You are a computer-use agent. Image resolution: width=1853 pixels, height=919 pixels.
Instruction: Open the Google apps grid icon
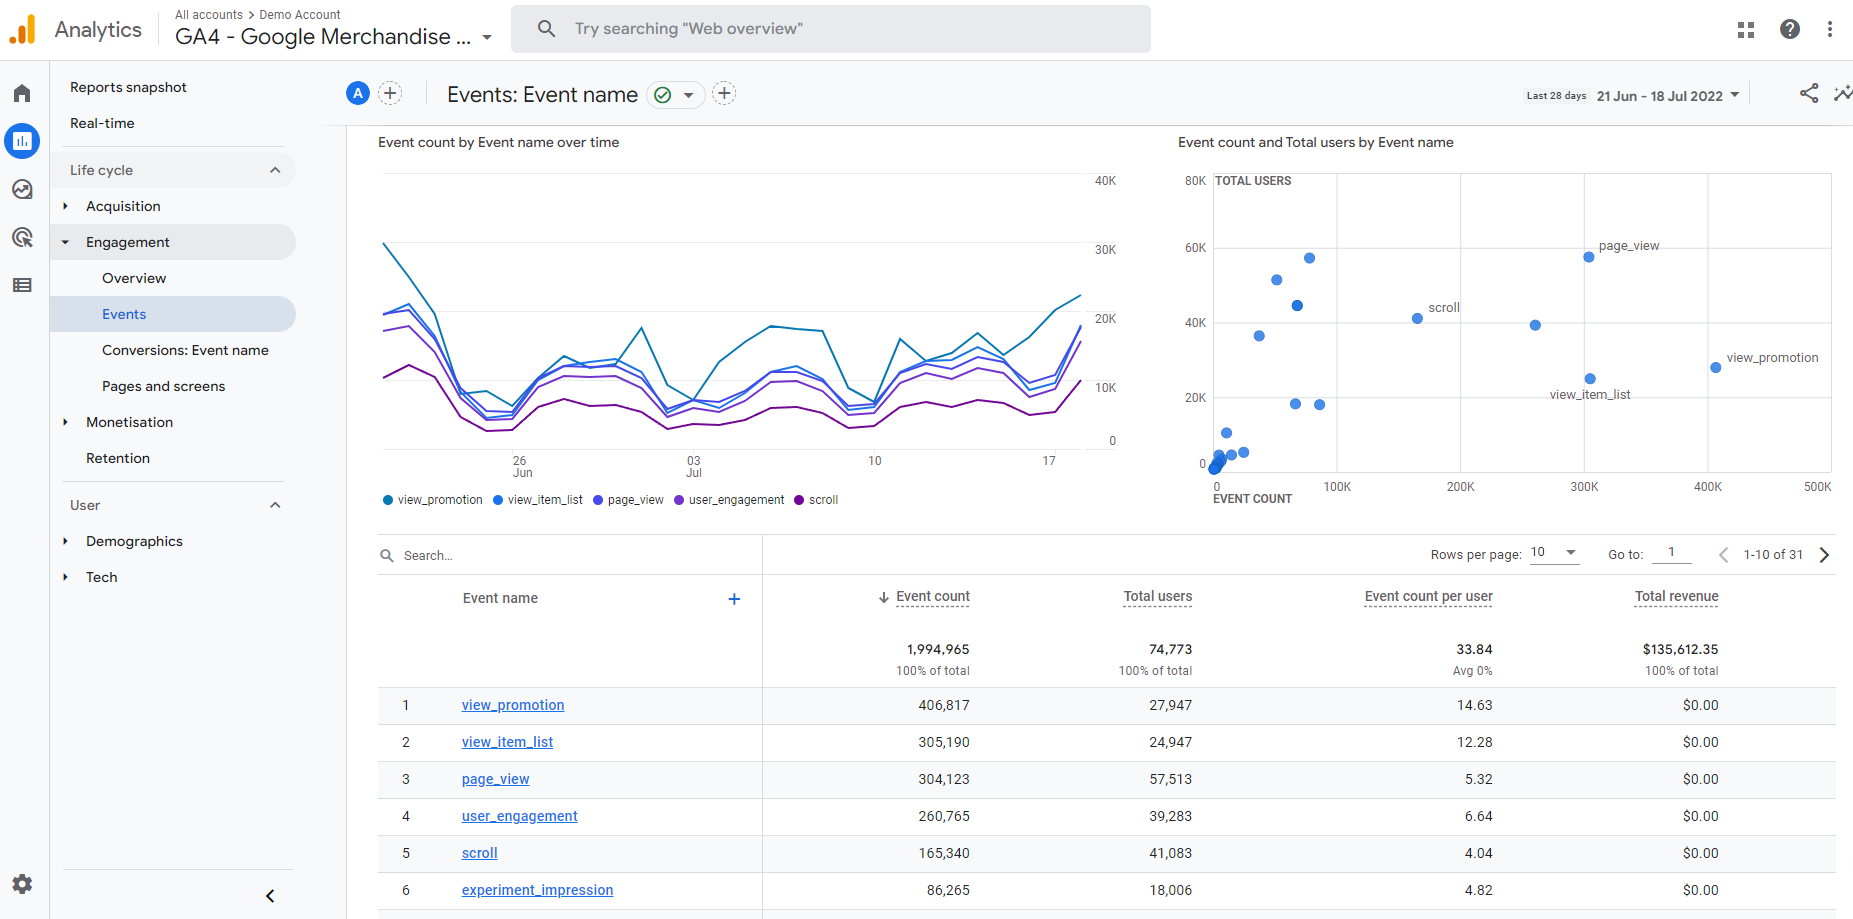pos(1746,30)
